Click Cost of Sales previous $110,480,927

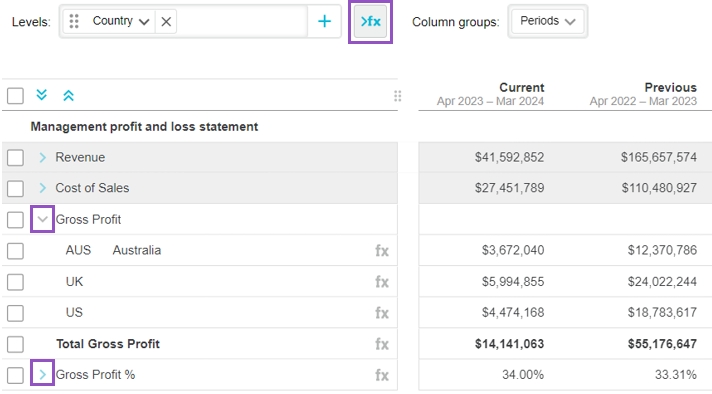659,188
